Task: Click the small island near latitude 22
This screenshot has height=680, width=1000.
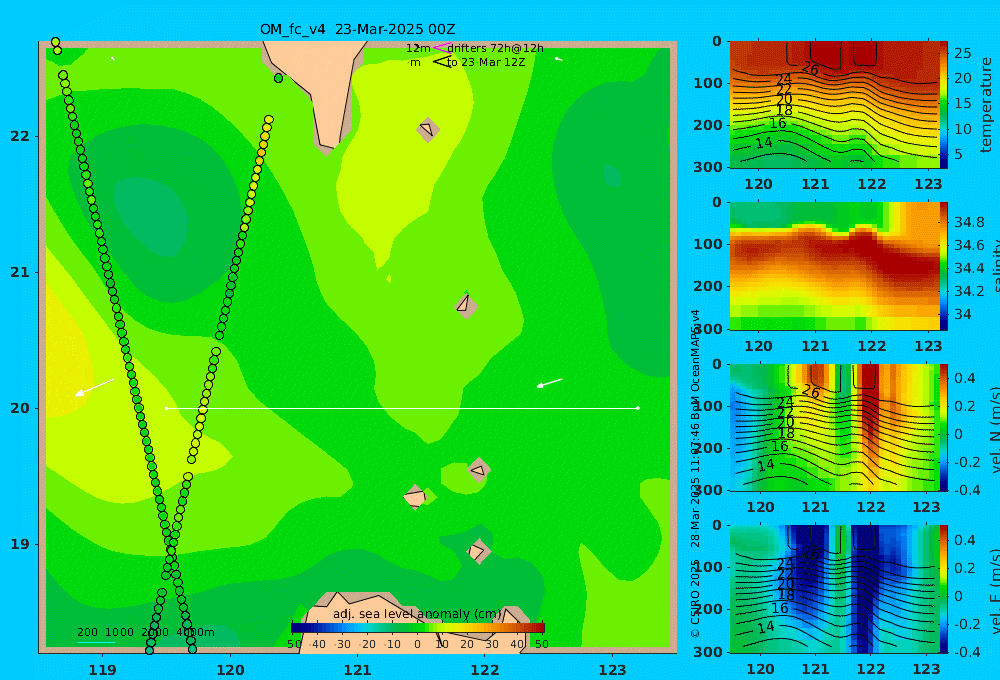Action: tap(427, 129)
